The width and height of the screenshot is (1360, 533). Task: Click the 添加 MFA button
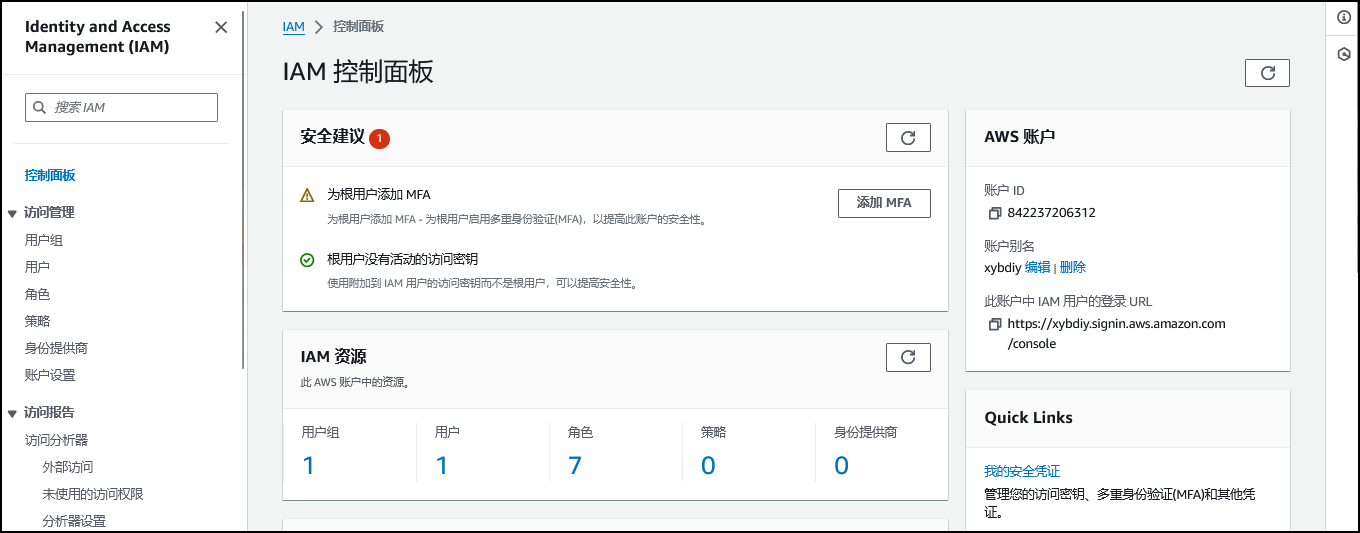click(x=884, y=203)
